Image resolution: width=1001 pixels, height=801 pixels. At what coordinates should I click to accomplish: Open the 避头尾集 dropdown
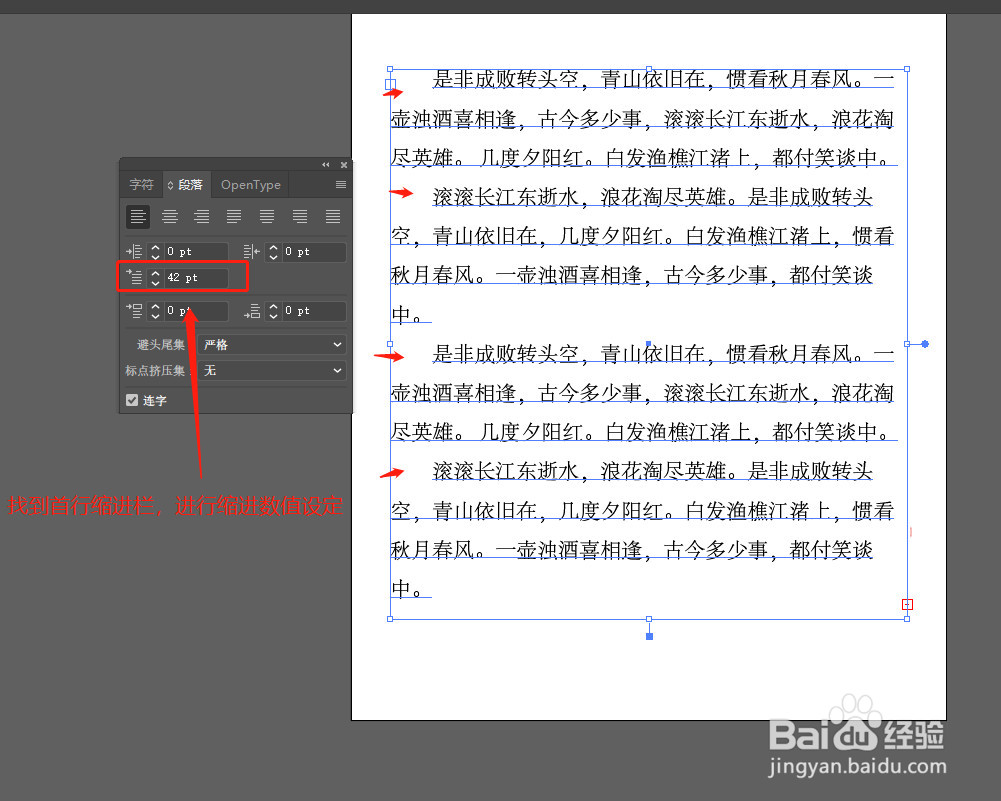pyautogui.click(x=272, y=345)
